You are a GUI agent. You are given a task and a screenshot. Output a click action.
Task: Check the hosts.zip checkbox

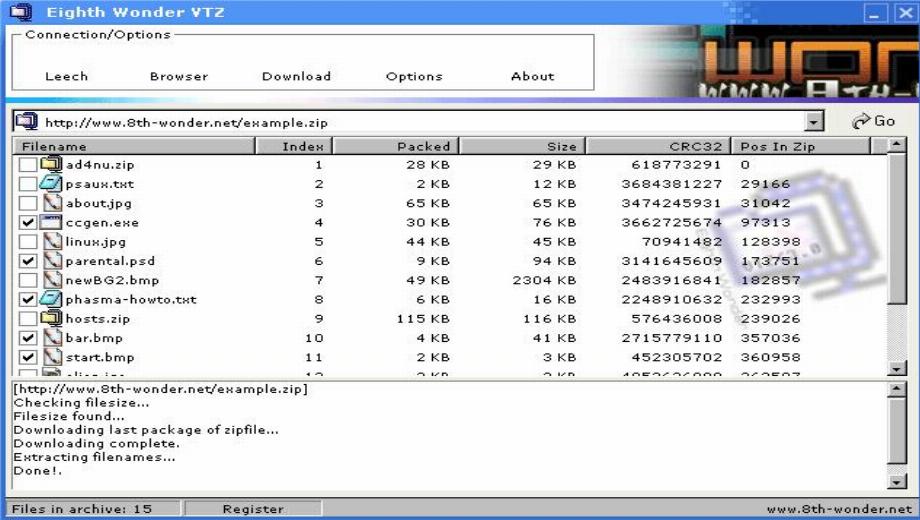point(28,319)
